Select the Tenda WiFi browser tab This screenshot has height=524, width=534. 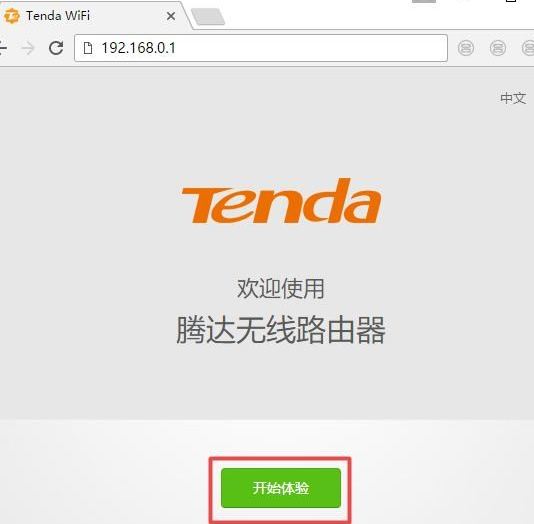93,16
